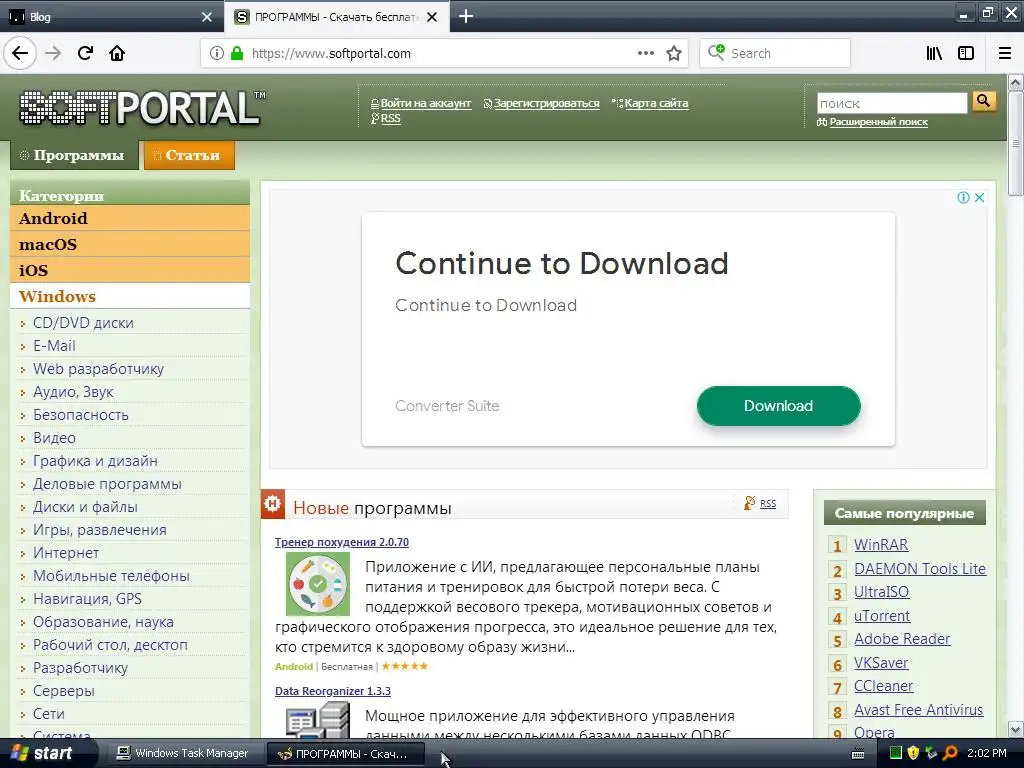Viewport: 1024px width, 768px height.
Task: Open Безопасность subcategory
Action: pyautogui.click(x=80, y=415)
